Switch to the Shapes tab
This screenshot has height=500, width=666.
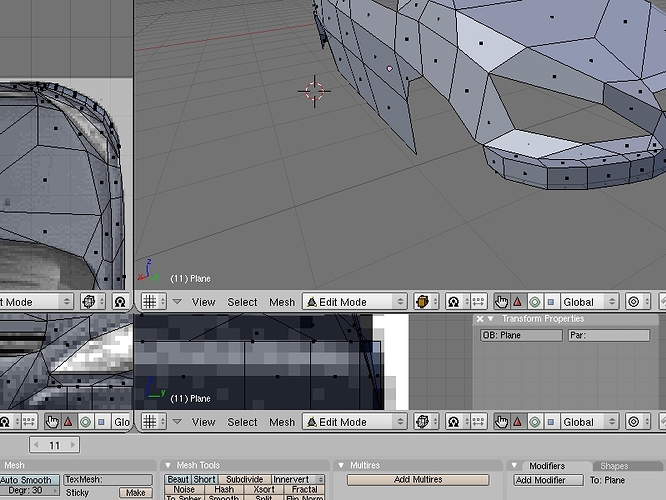pyautogui.click(x=615, y=466)
